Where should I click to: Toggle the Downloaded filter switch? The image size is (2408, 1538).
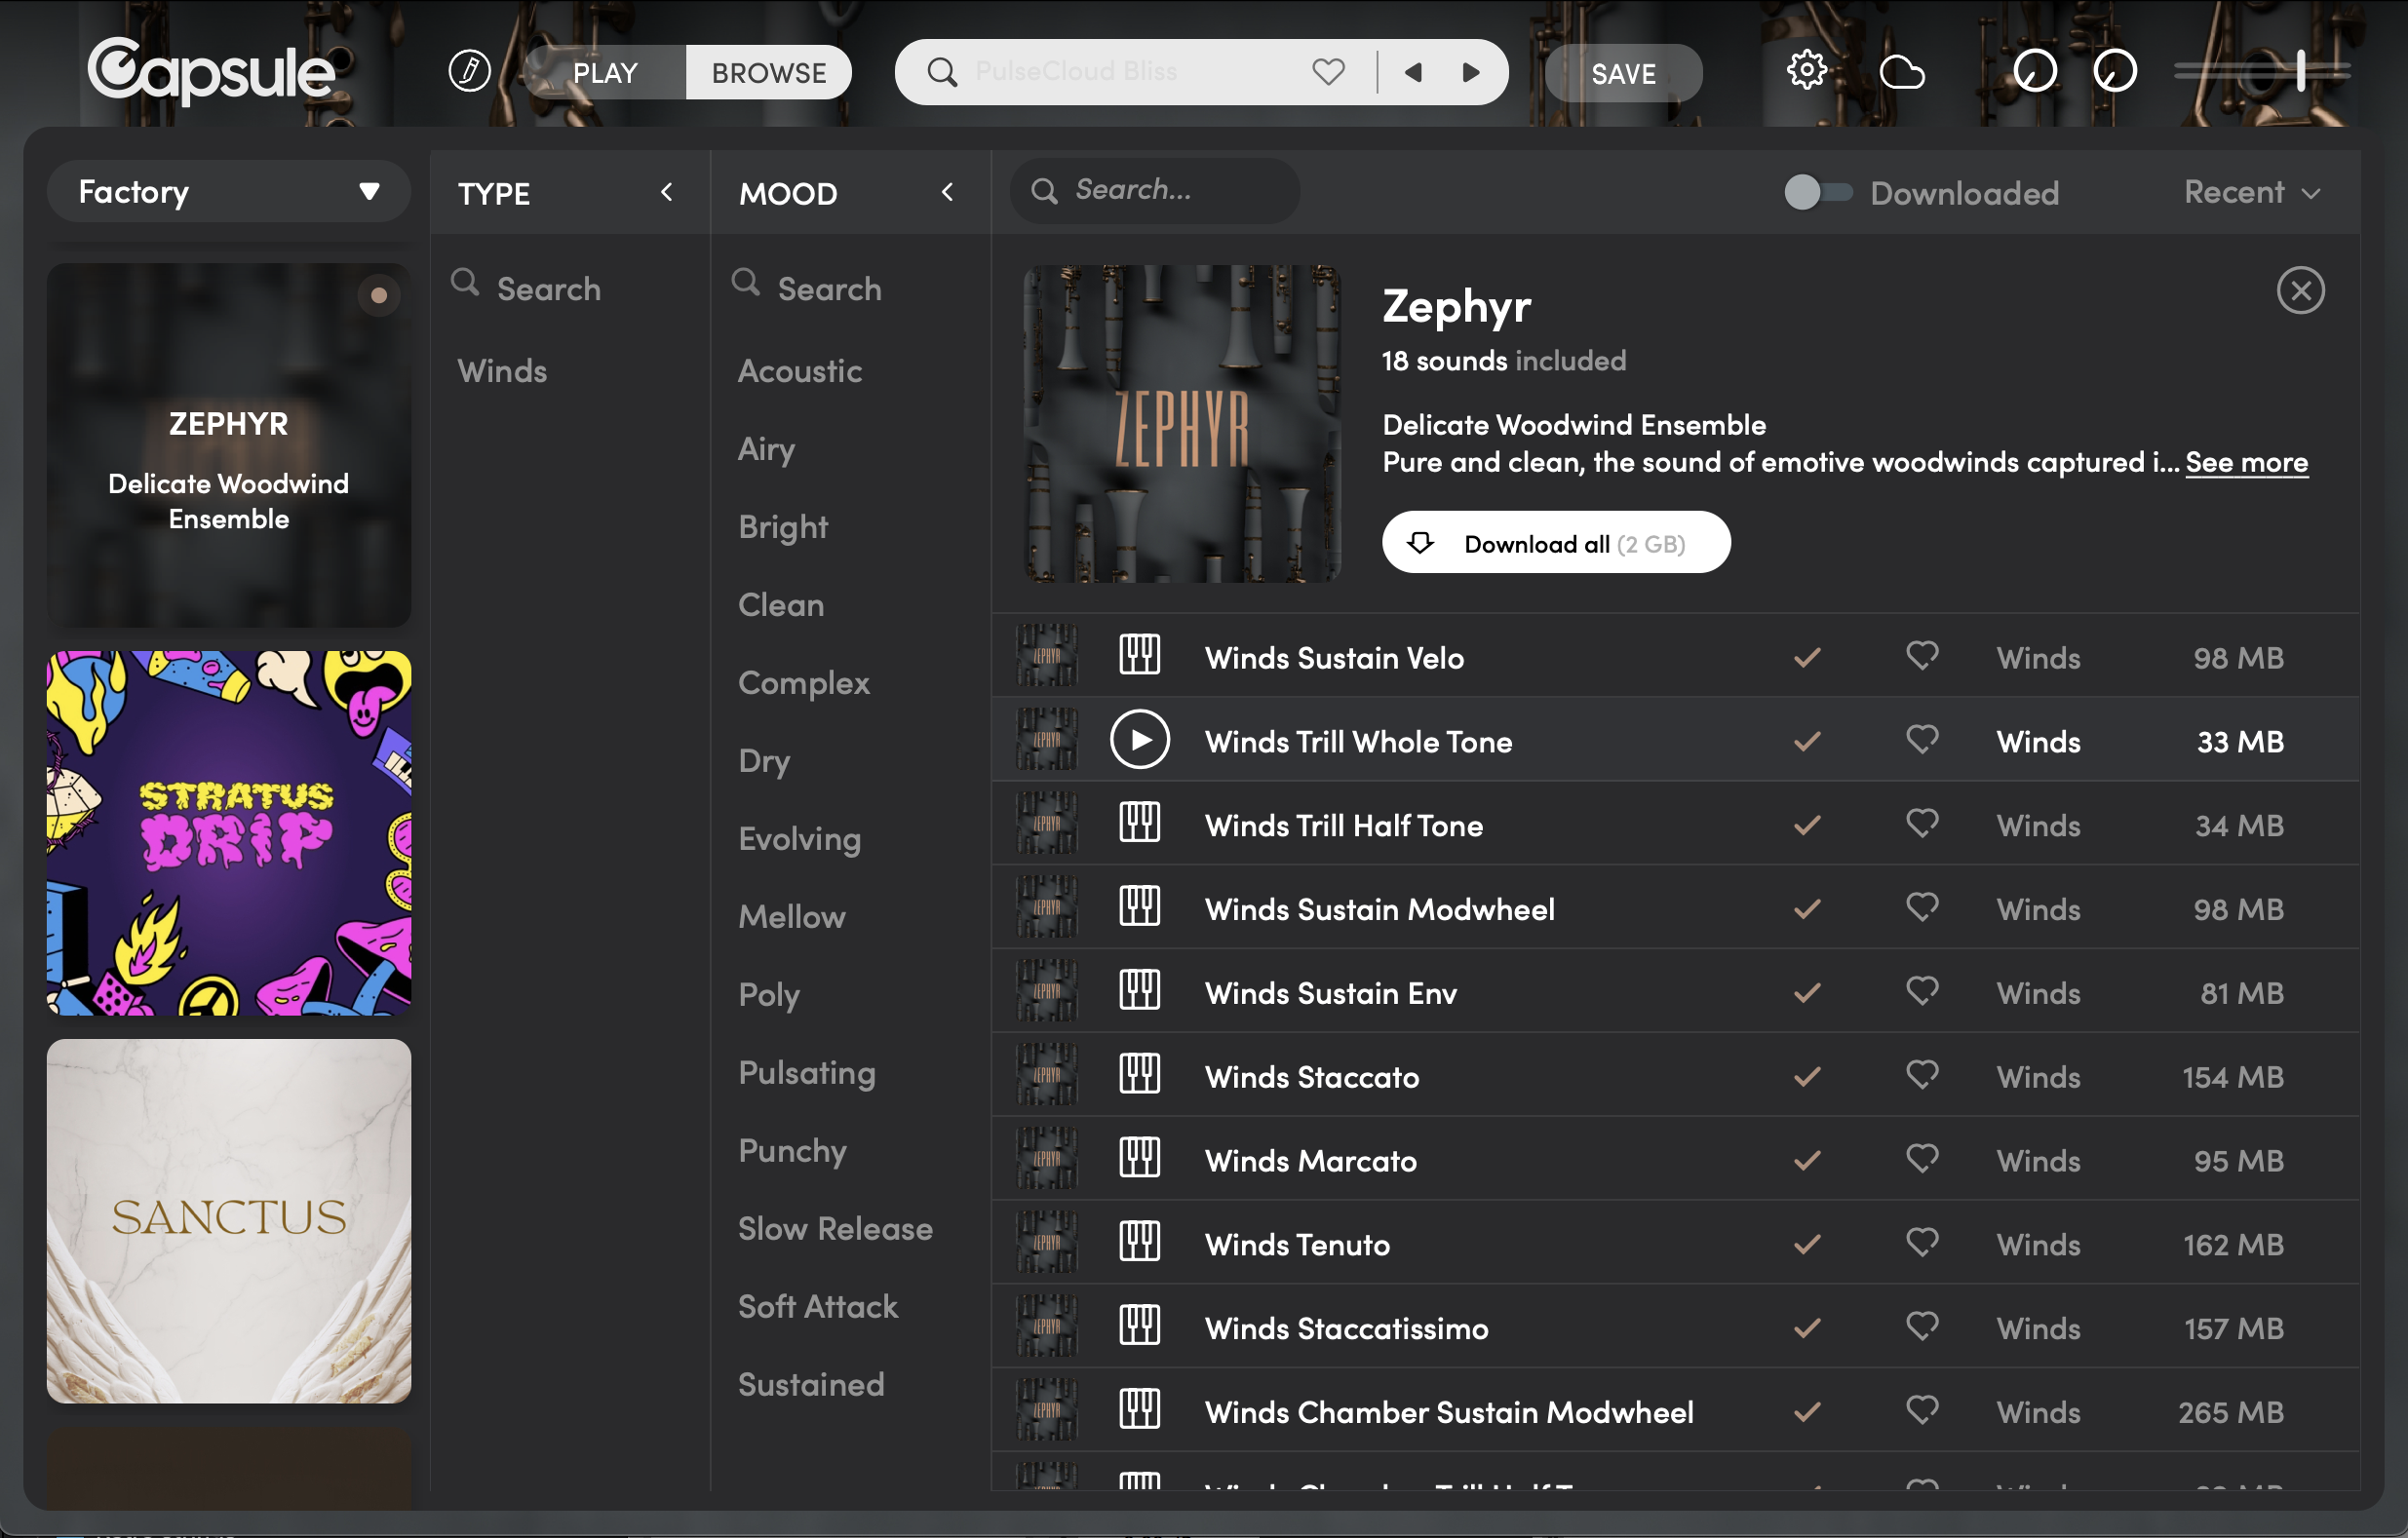pos(1817,192)
